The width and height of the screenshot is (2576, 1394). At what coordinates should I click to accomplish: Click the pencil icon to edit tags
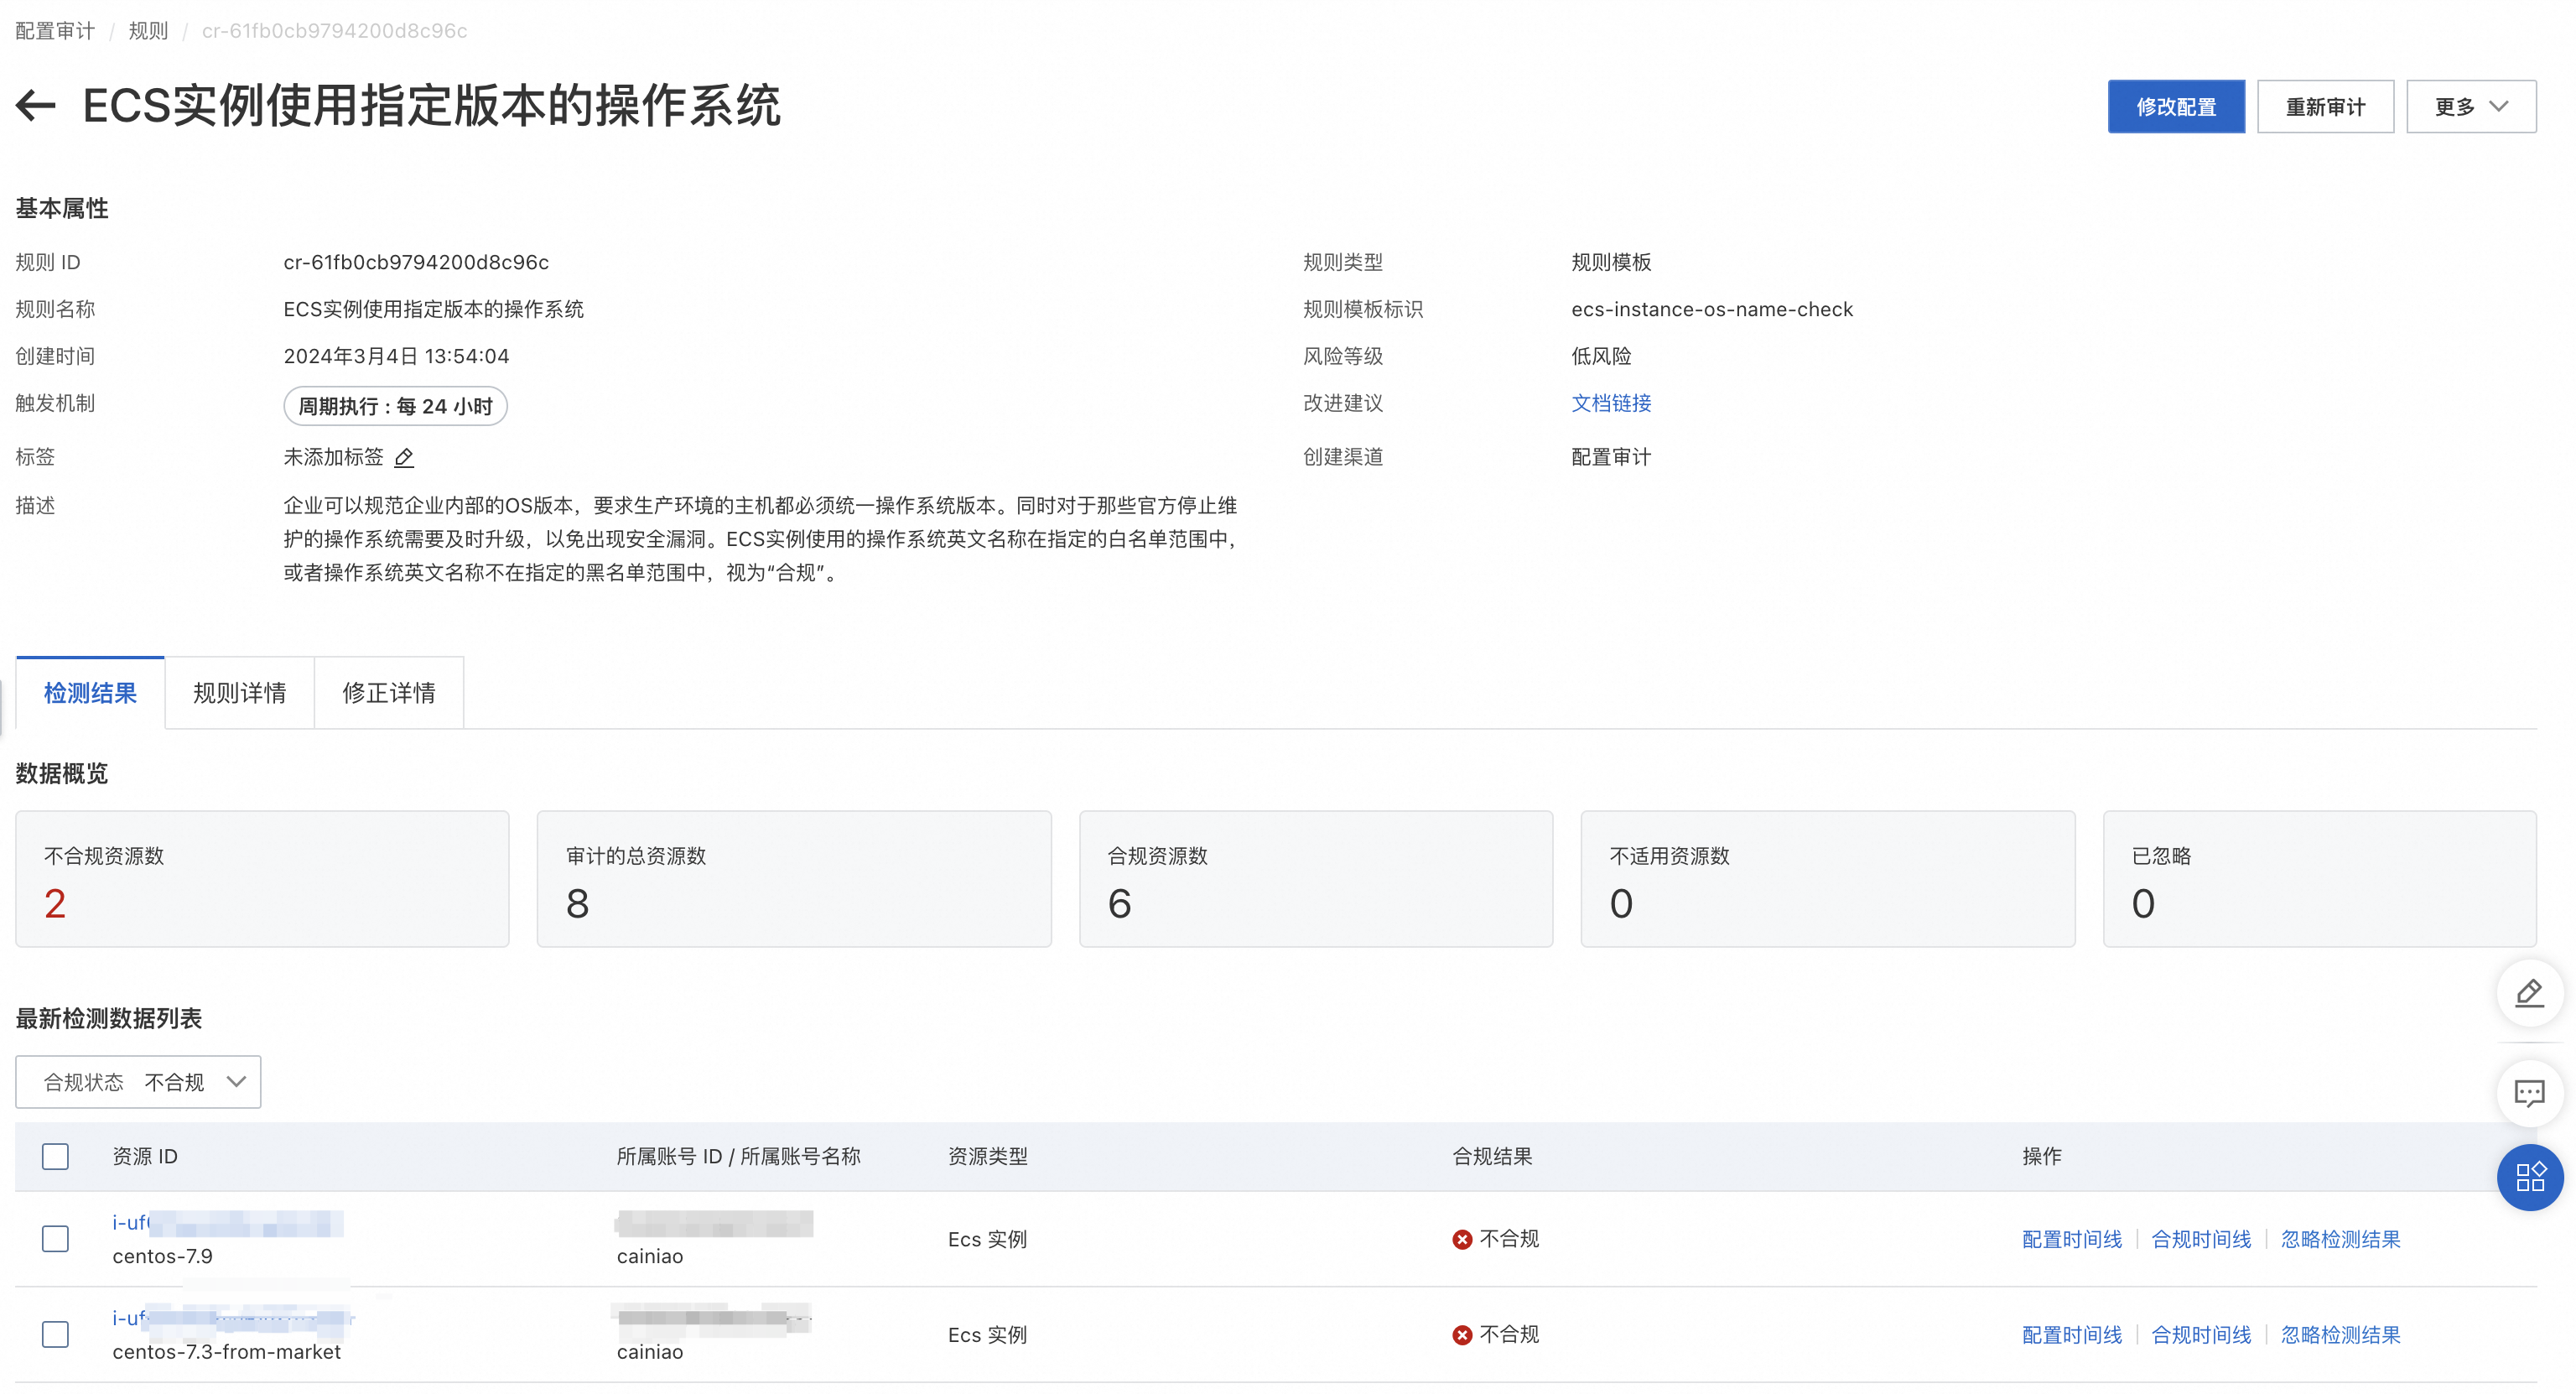pyautogui.click(x=404, y=458)
